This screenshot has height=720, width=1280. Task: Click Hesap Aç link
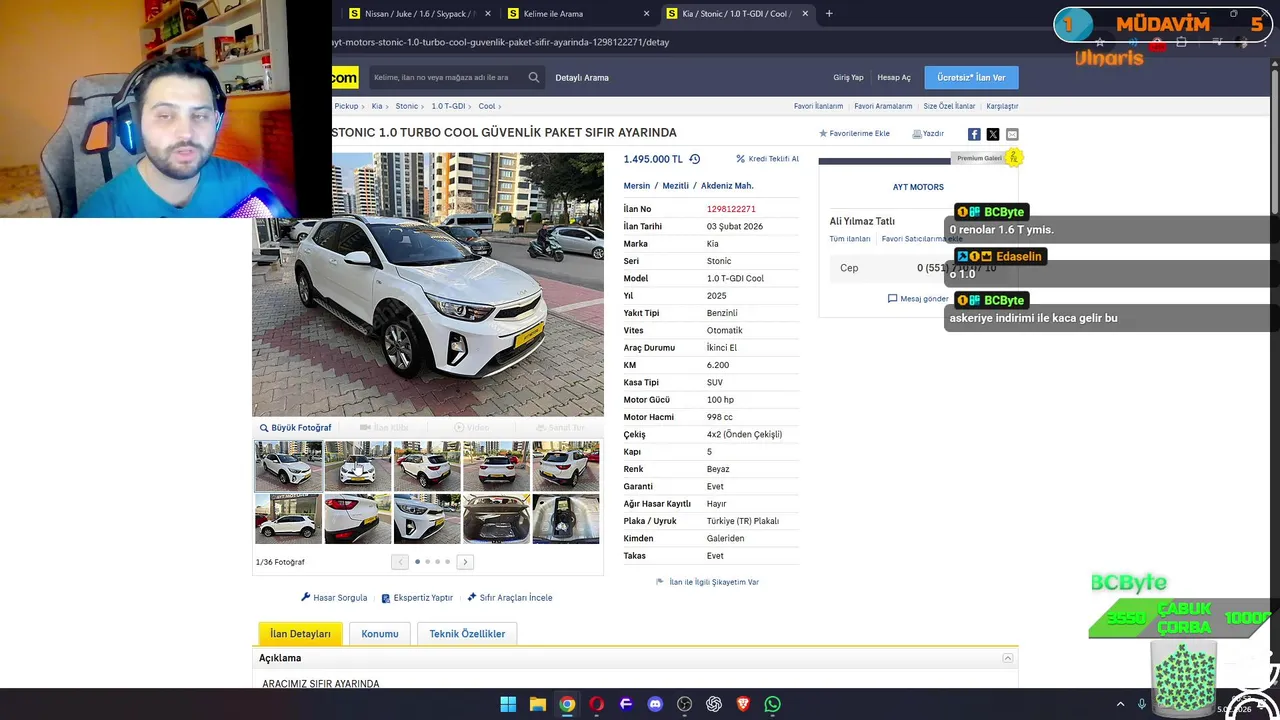tap(894, 77)
